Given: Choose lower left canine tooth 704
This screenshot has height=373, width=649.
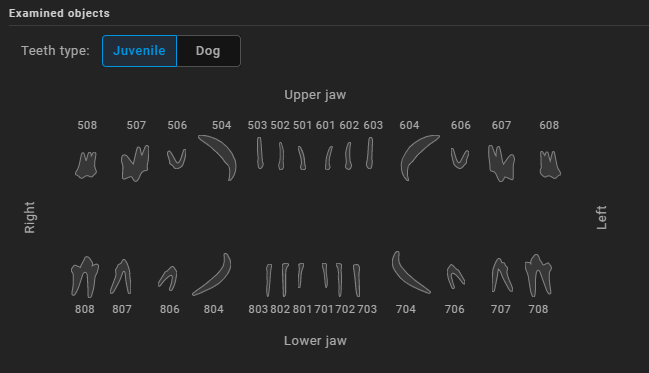Looking at the screenshot, I should (411, 272).
